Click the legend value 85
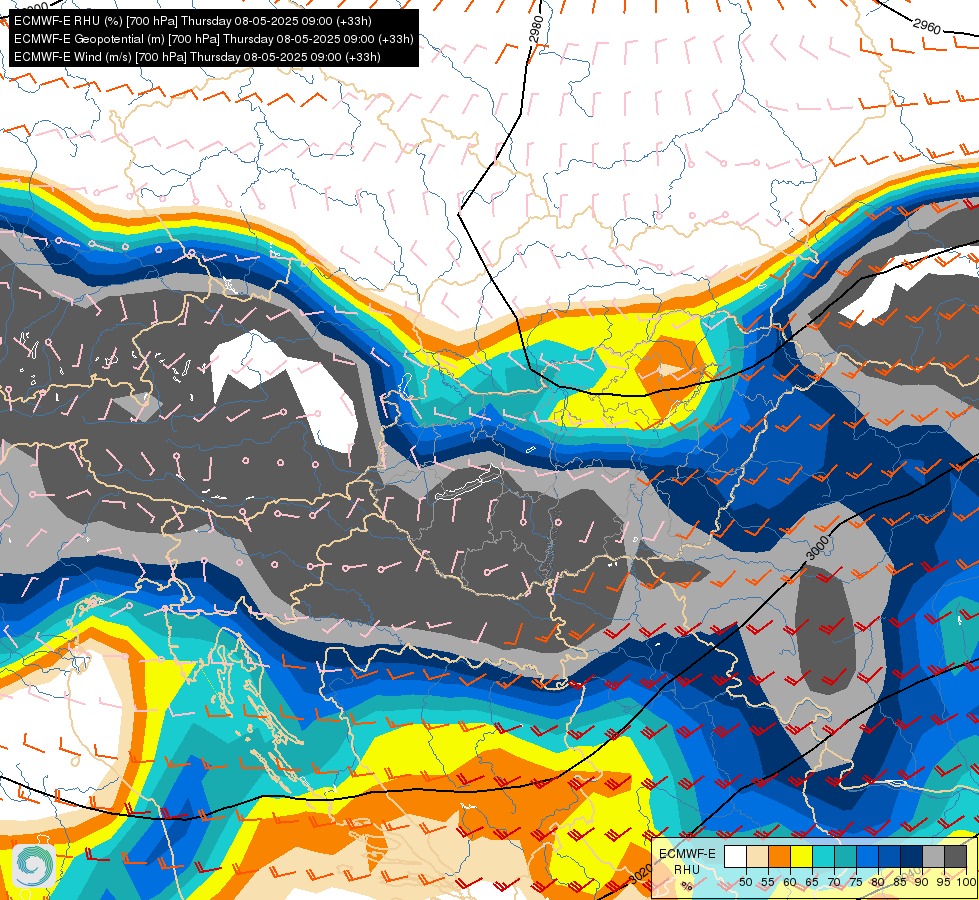The image size is (979, 900). coord(900,882)
